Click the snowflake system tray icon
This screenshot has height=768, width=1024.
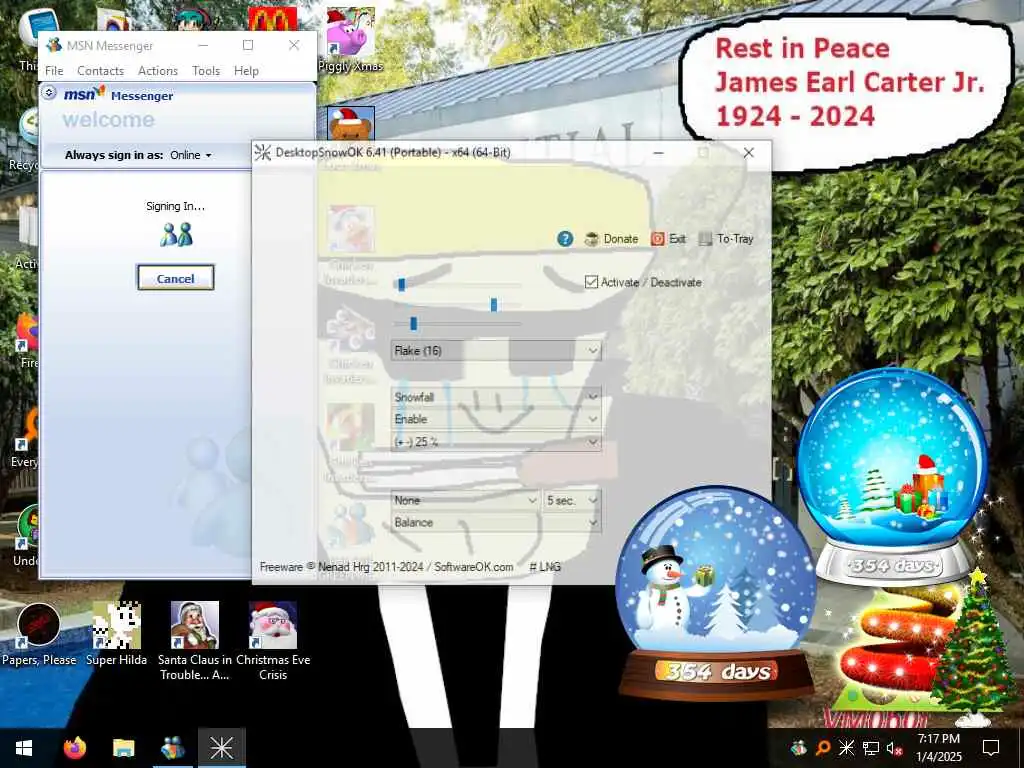(846, 748)
